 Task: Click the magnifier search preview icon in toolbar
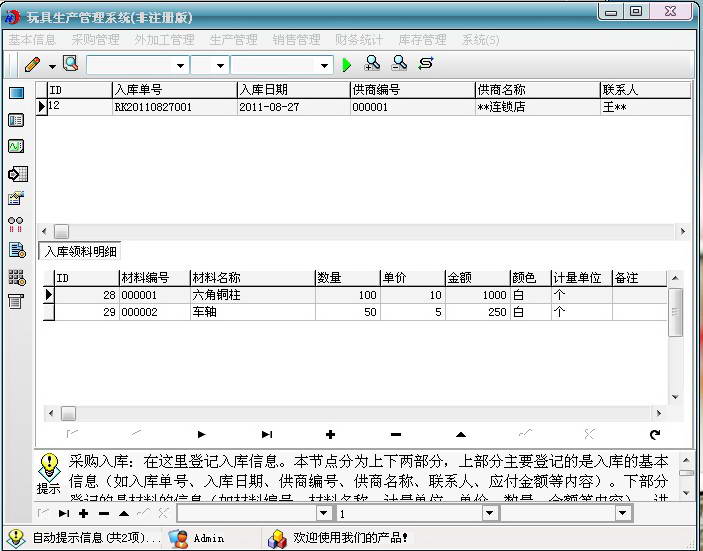click(70, 64)
